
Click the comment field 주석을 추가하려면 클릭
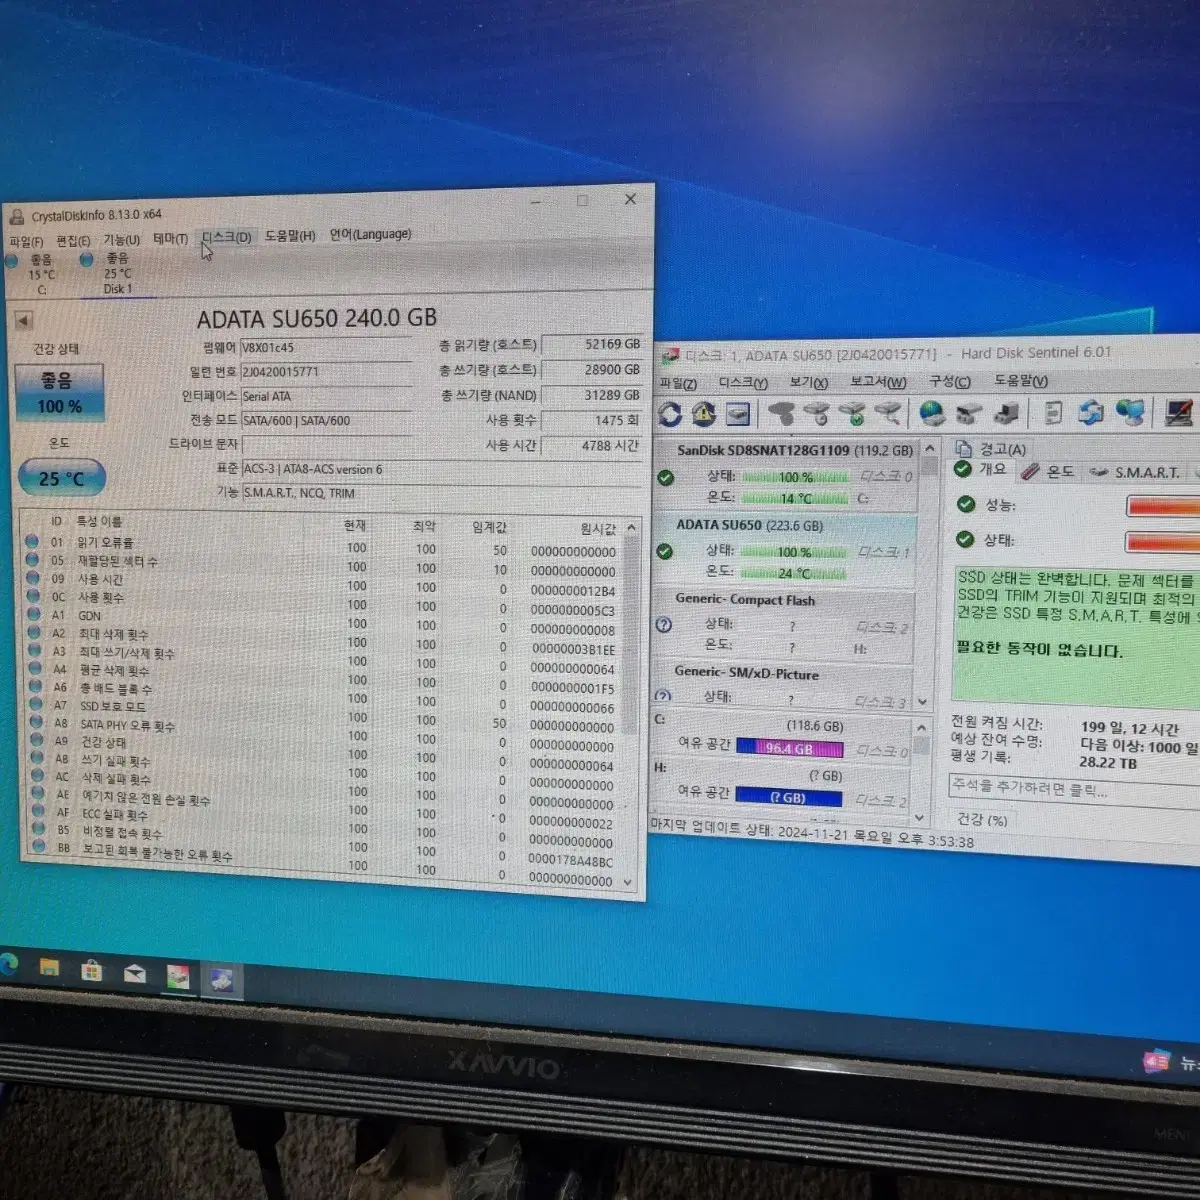click(x=1074, y=789)
